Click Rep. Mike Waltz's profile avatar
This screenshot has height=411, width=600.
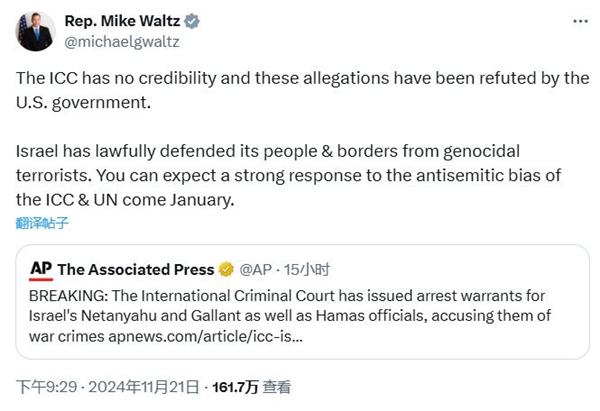36,31
